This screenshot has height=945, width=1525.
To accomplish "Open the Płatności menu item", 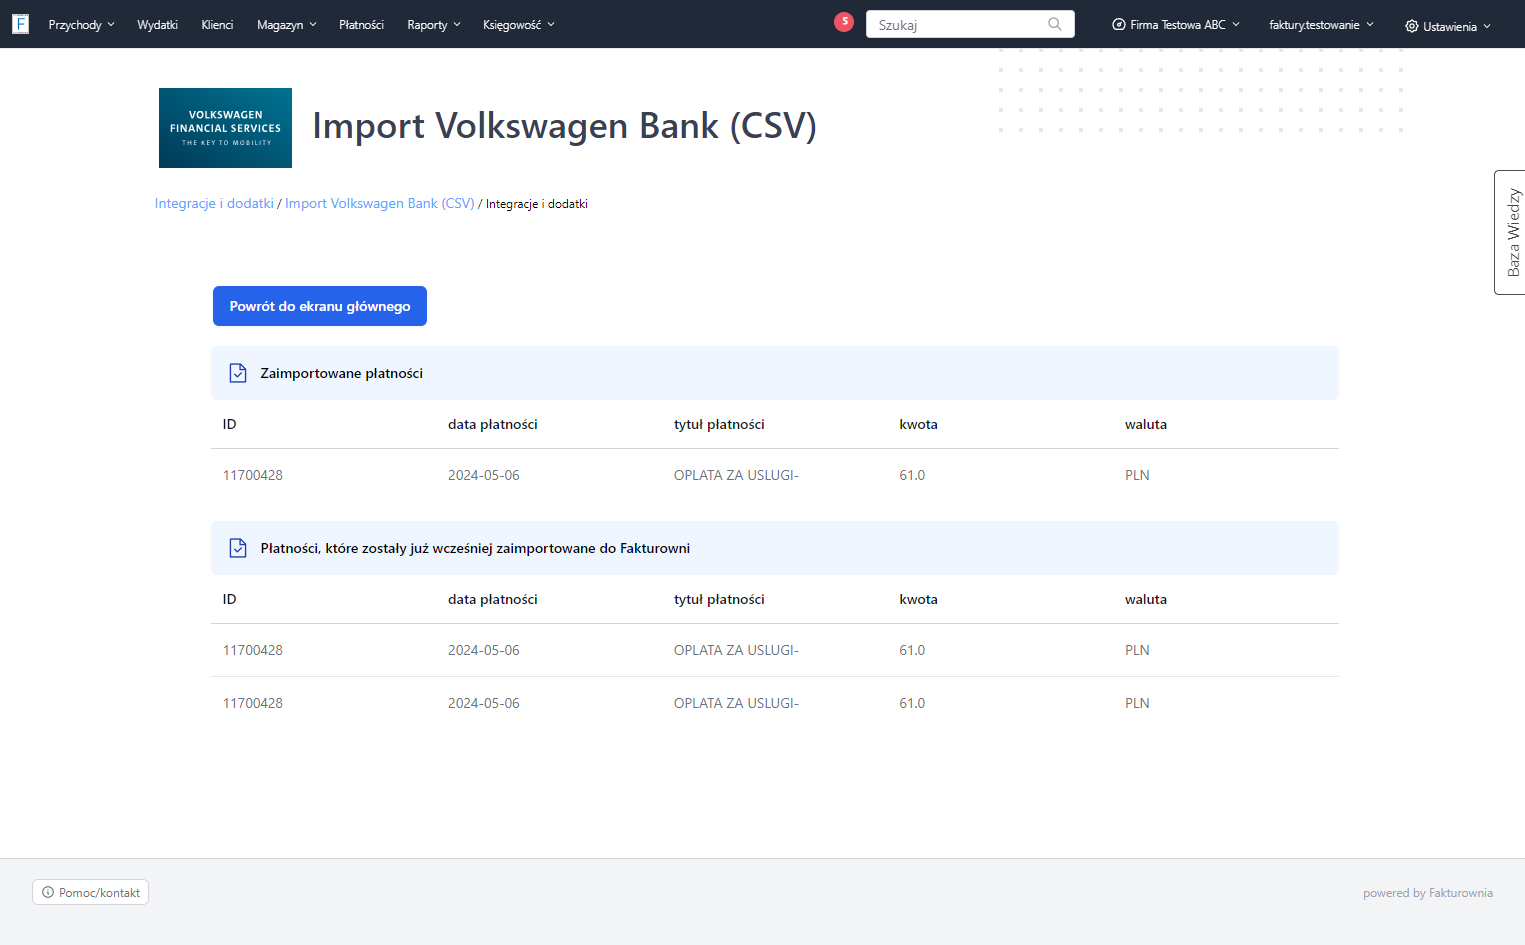I will click(x=361, y=25).
